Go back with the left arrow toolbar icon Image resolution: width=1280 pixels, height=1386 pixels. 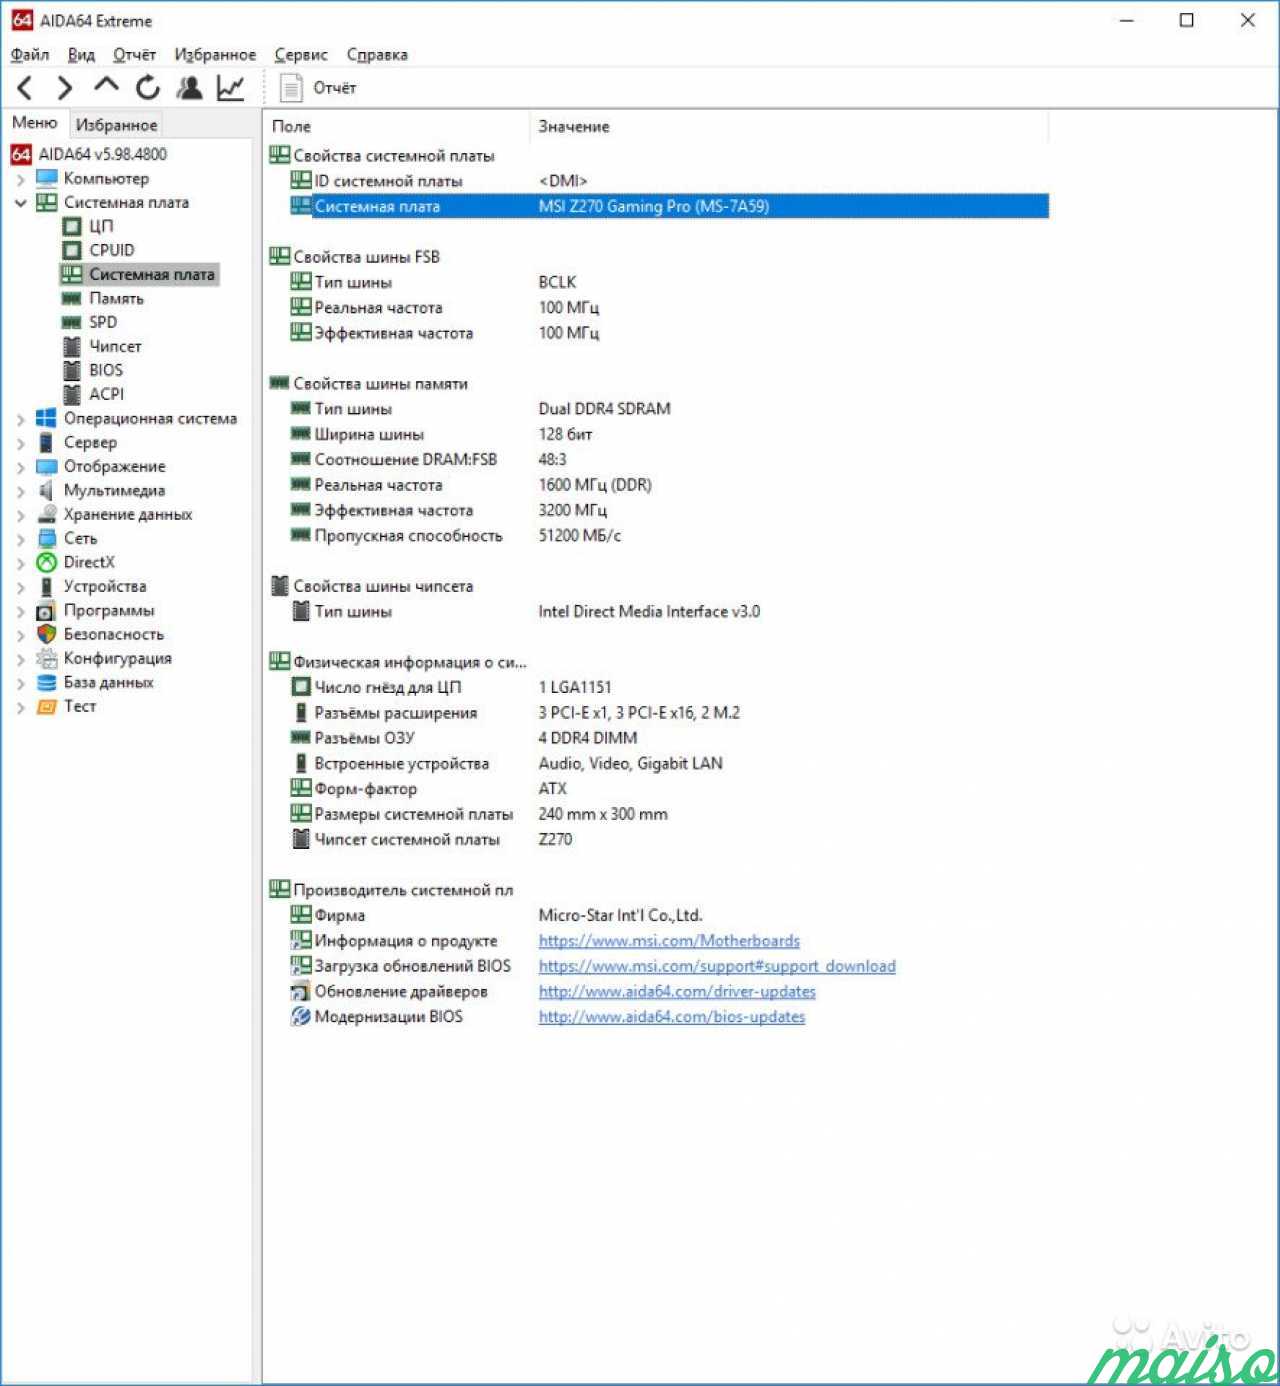click(x=26, y=88)
